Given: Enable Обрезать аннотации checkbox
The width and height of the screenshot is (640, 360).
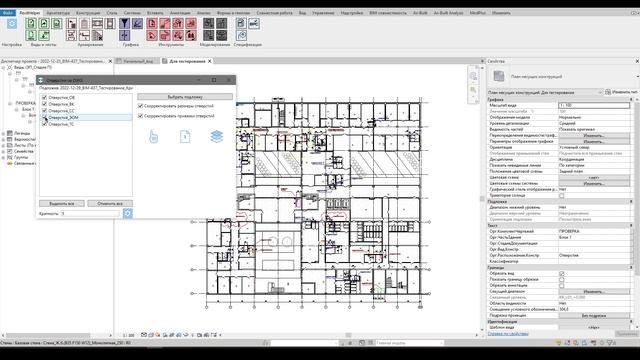Looking at the screenshot, I should 562,285.
